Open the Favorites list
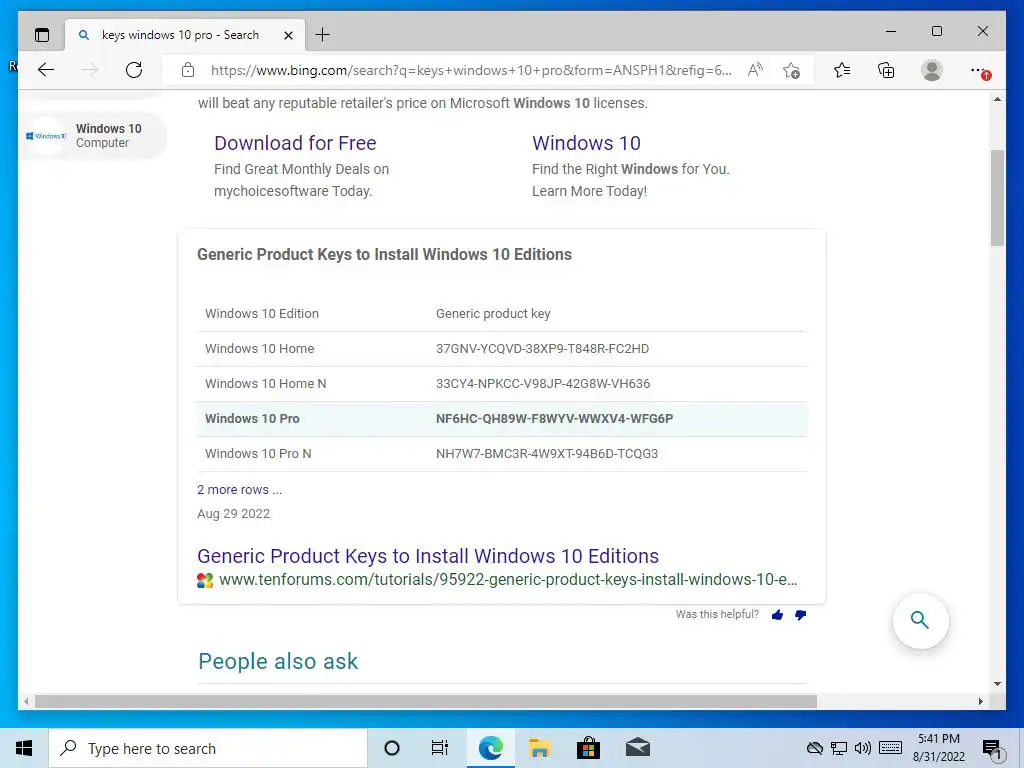 coord(842,70)
